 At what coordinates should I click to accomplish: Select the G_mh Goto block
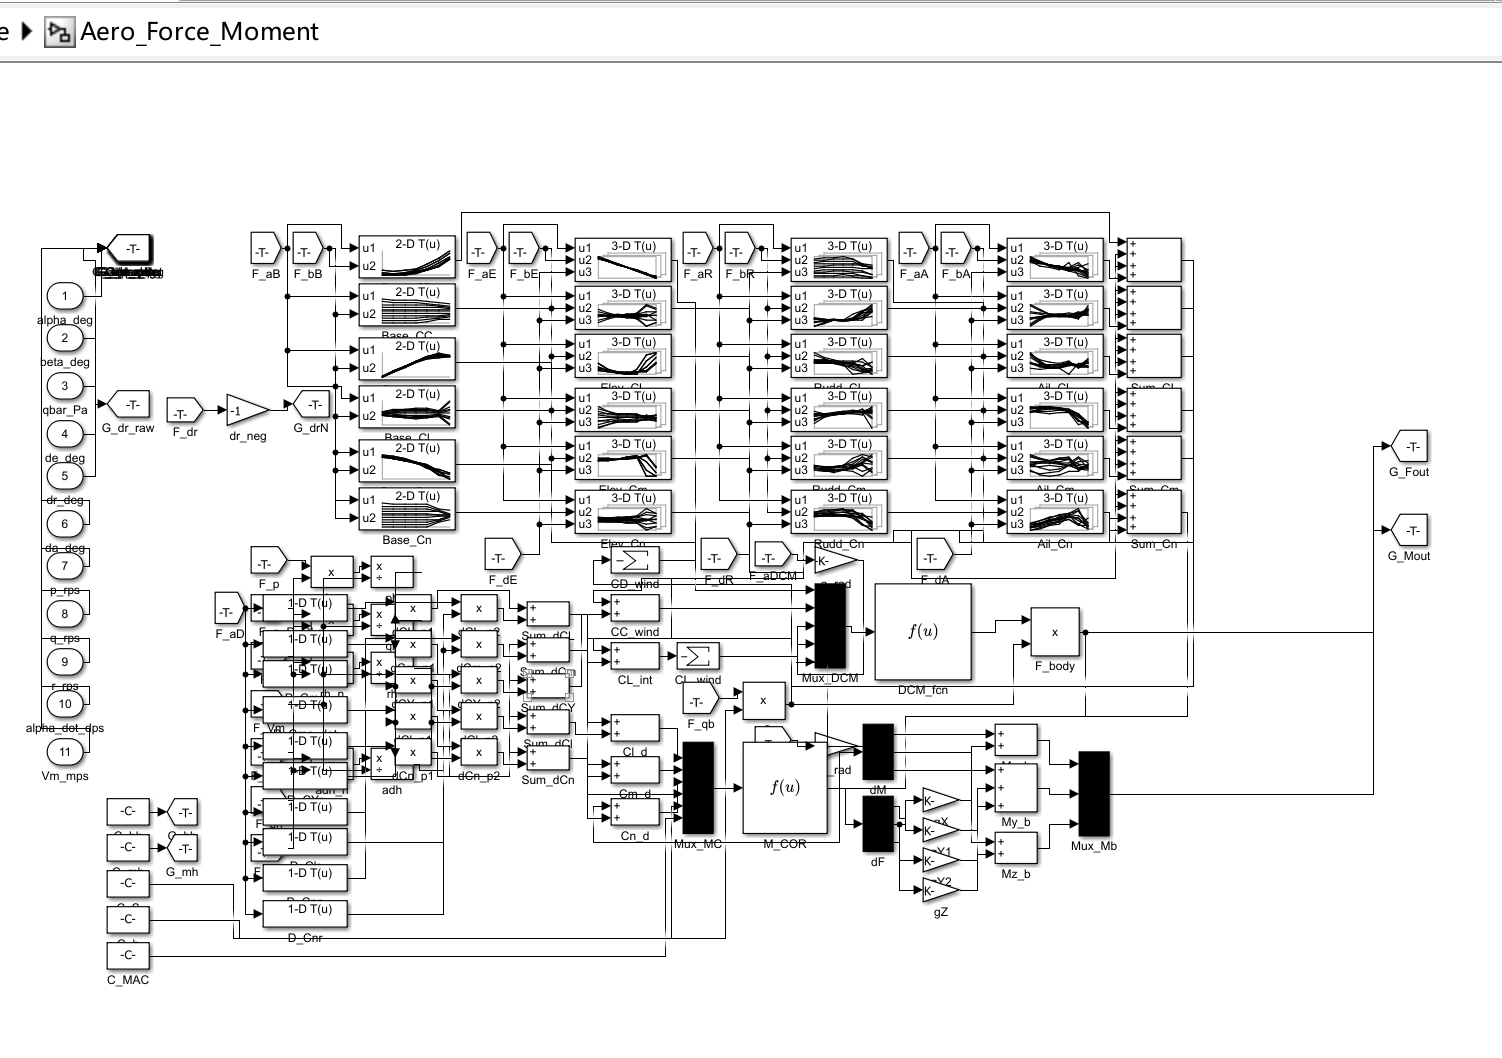(184, 849)
